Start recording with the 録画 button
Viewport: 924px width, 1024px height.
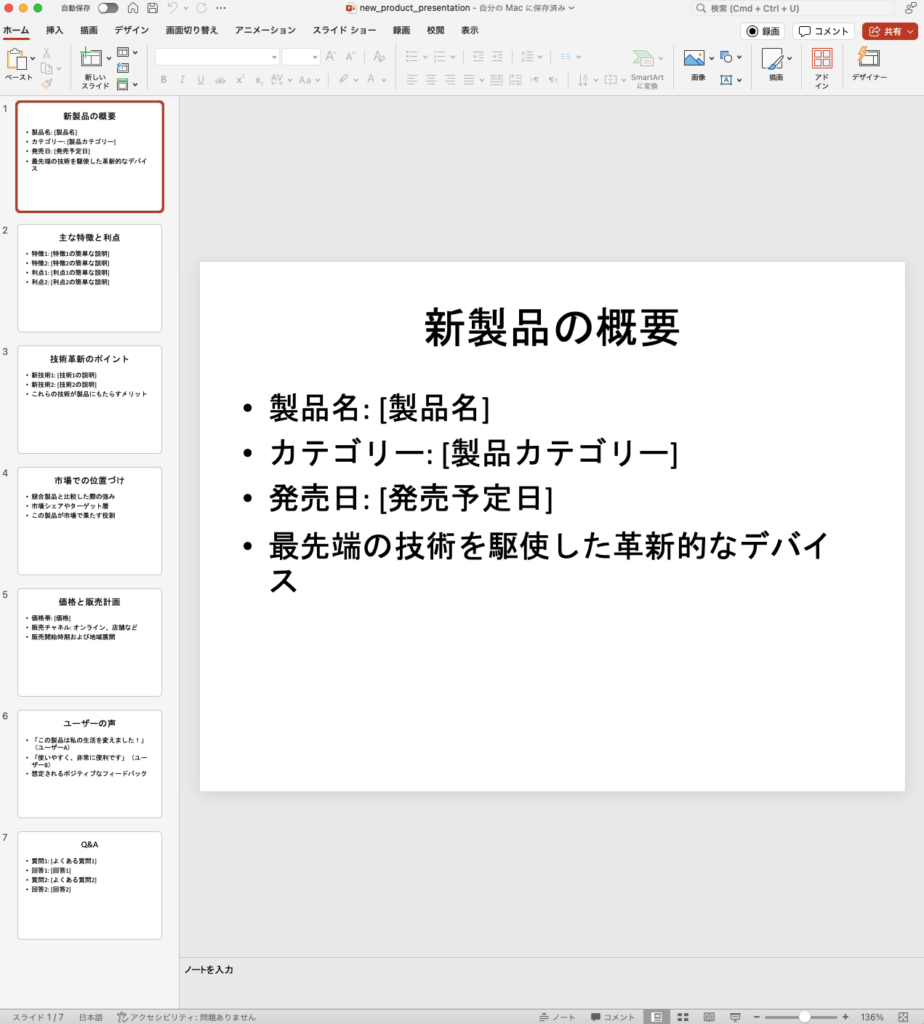(x=761, y=30)
